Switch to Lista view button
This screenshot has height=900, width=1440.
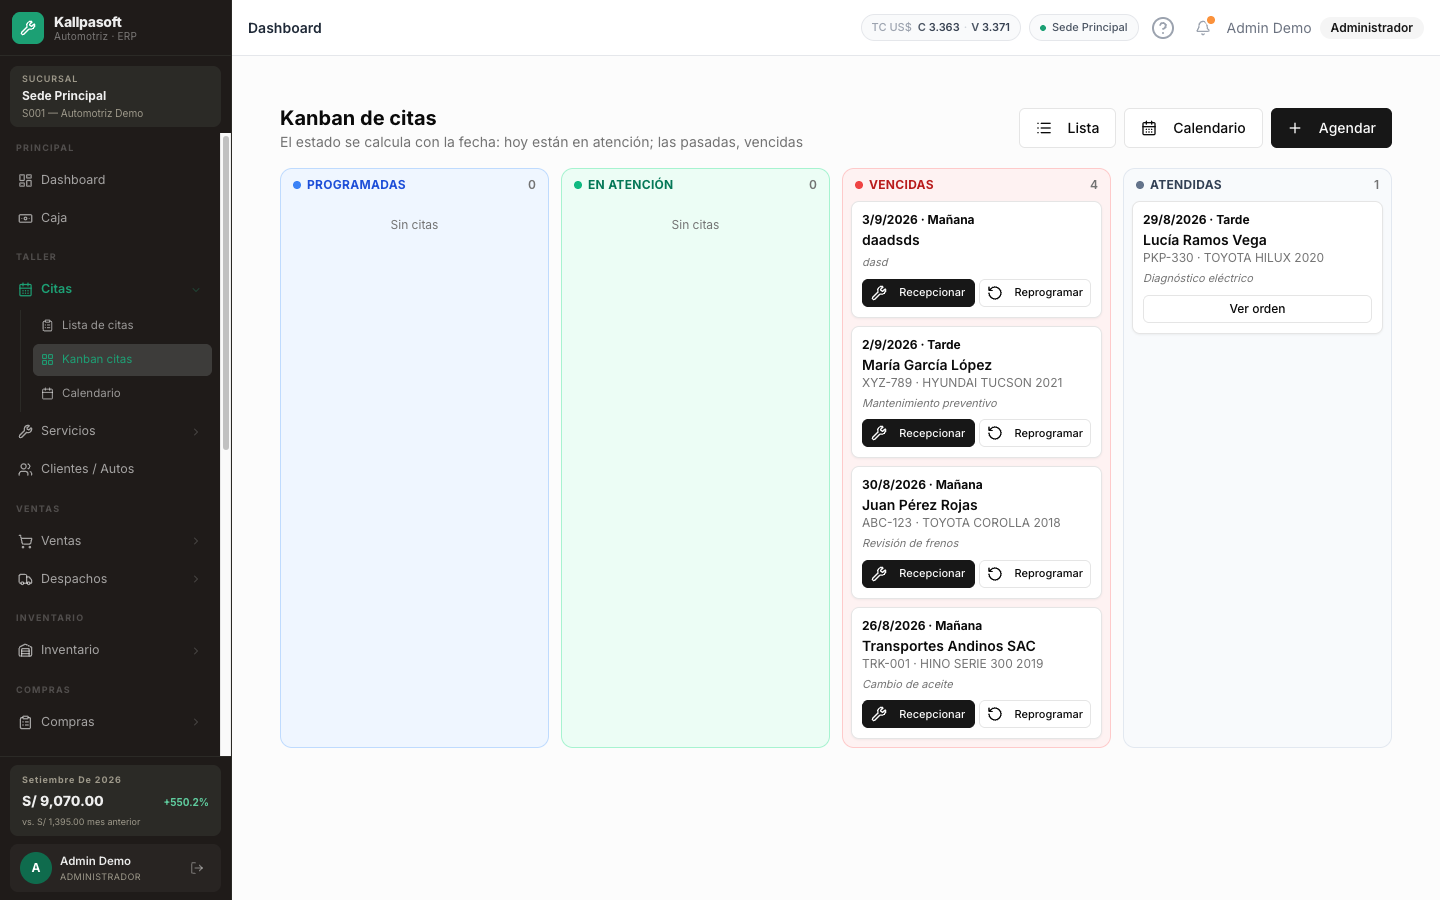[1067, 128]
